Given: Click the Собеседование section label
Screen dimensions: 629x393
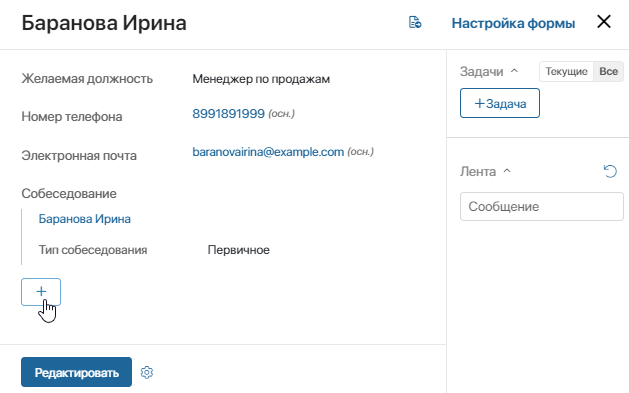Looking at the screenshot, I should (x=69, y=194).
